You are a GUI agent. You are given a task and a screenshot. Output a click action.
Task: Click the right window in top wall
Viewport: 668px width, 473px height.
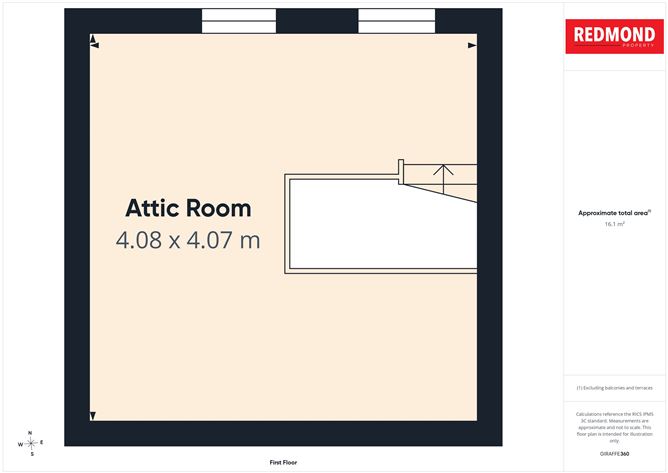tap(397, 21)
